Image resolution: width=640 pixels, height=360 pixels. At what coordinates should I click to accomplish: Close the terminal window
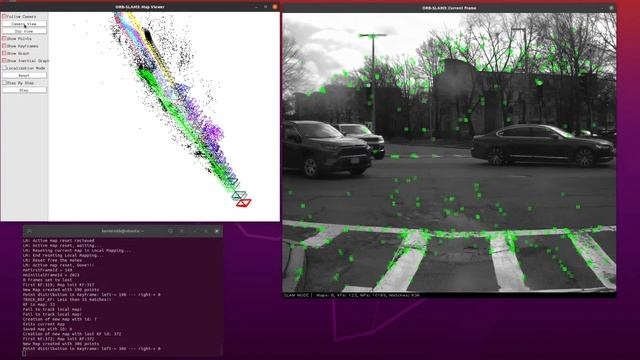tap(217, 231)
